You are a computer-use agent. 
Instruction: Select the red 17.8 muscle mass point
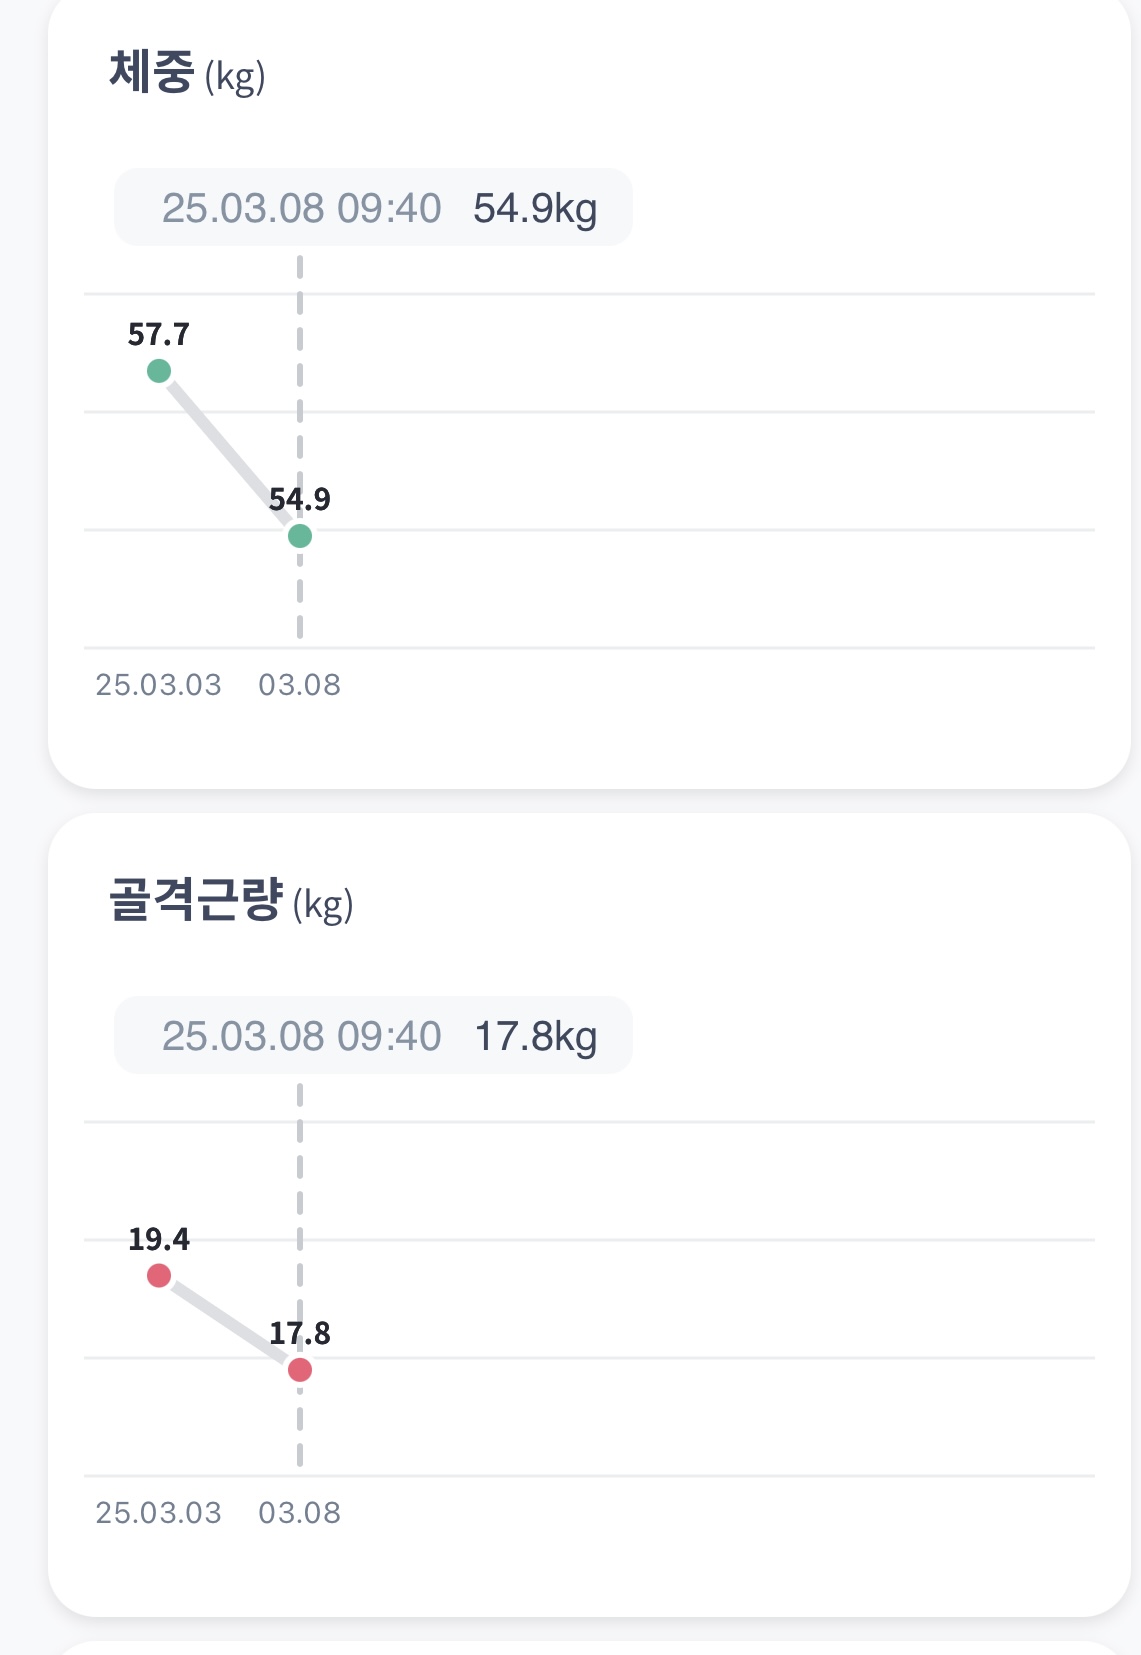pyautogui.click(x=300, y=1370)
